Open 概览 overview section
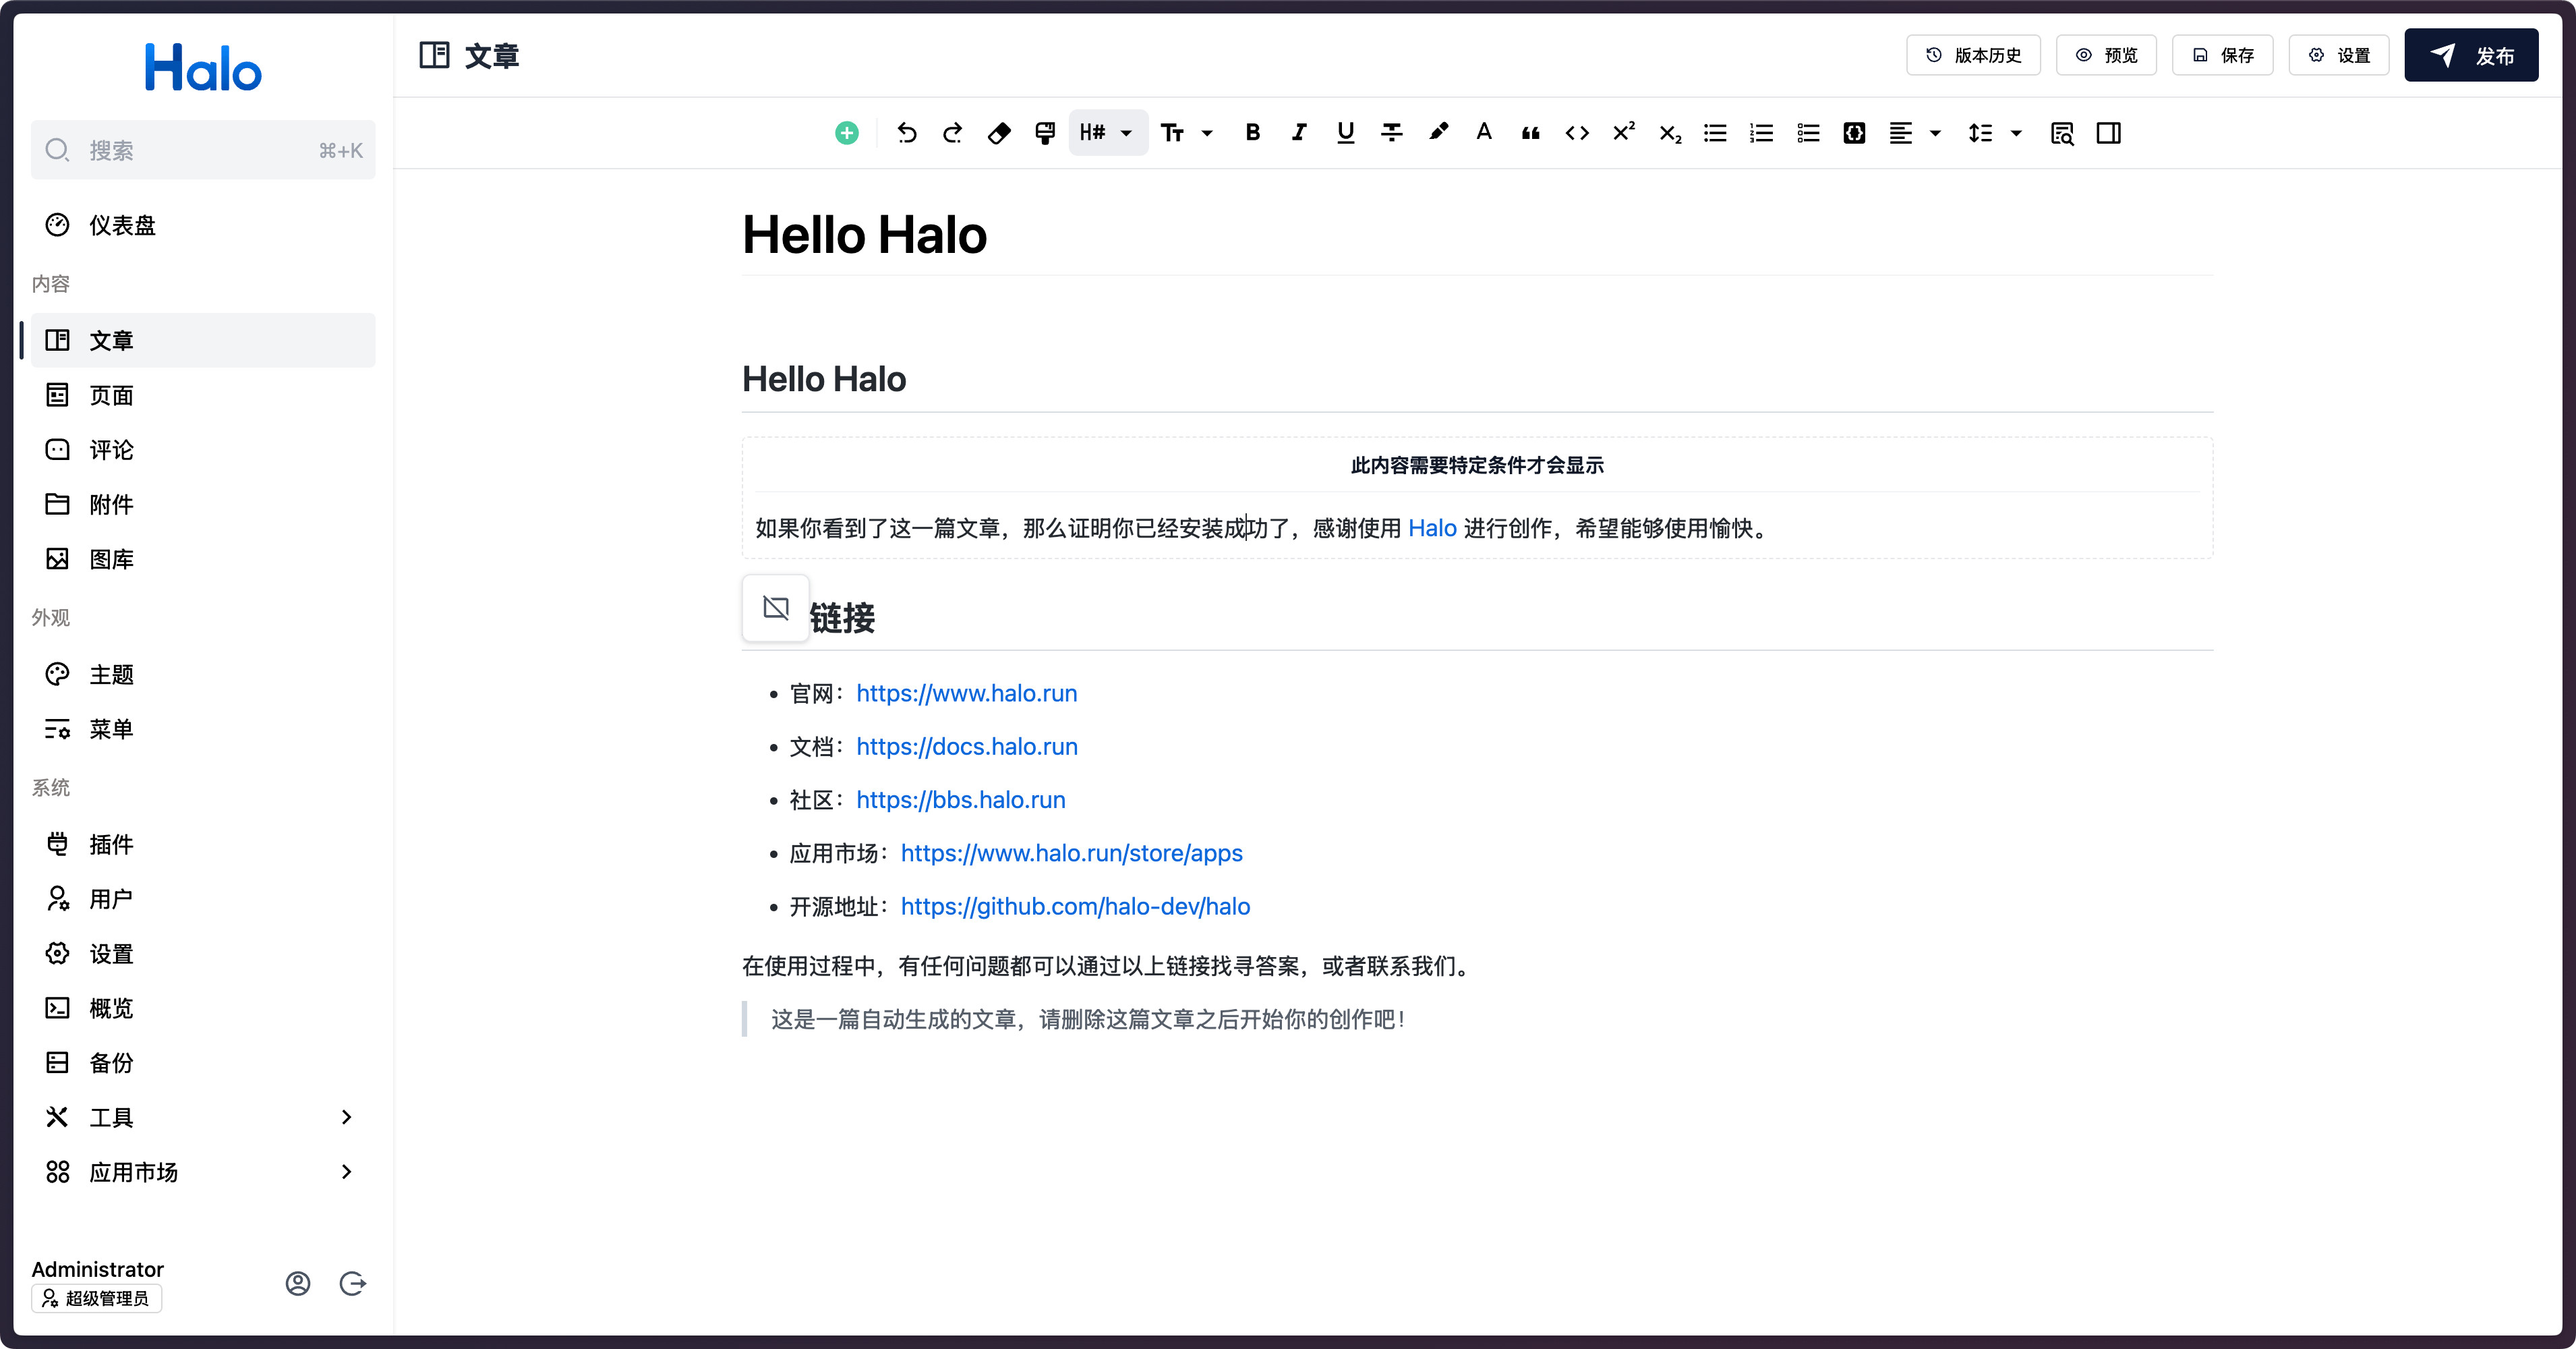Screen dimensions: 2576x1349 203,1008
